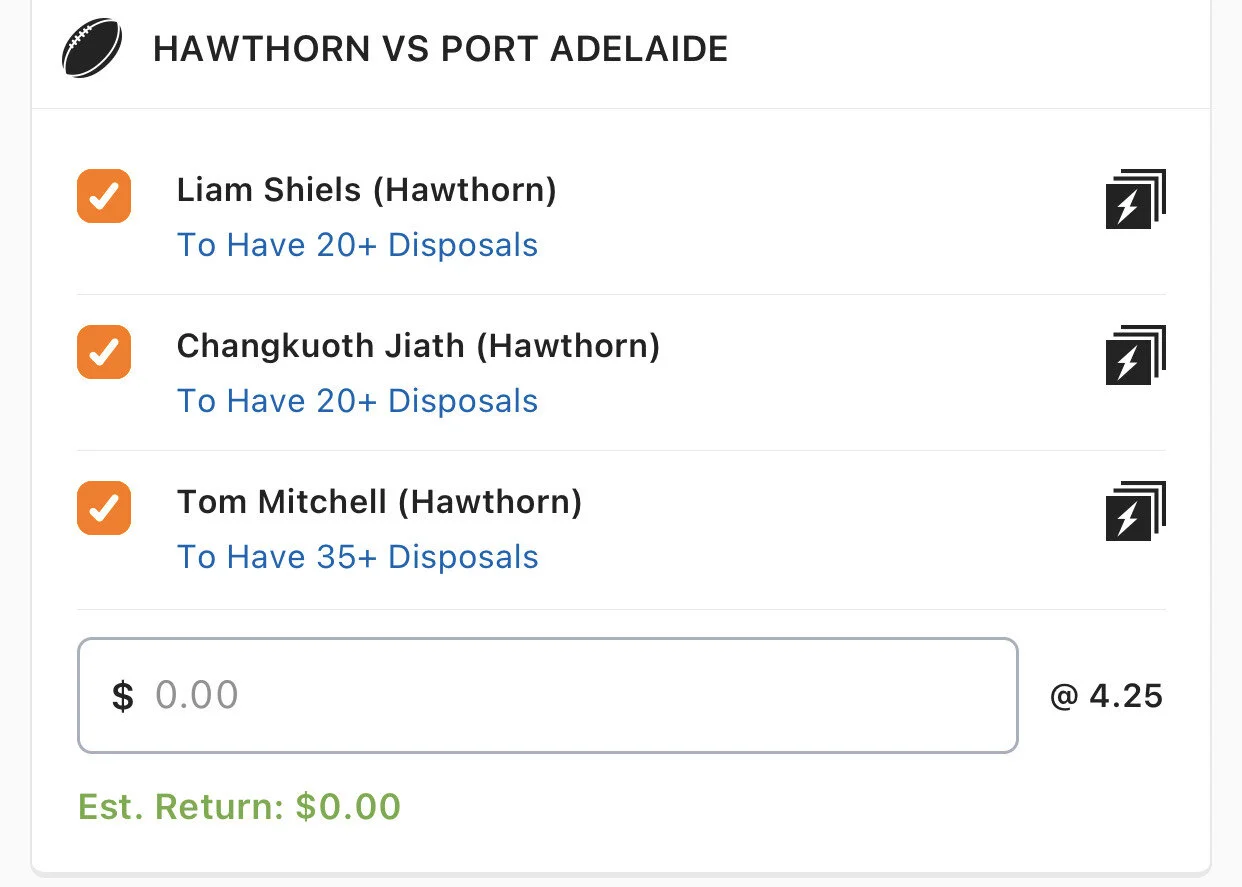The height and width of the screenshot is (887, 1242).
Task: Click the football icon in the match header
Action: 92,48
